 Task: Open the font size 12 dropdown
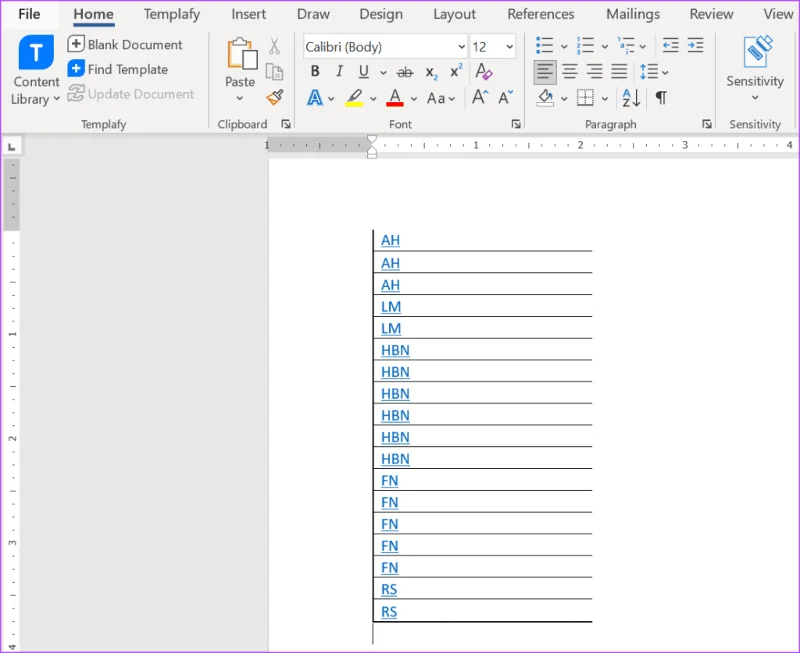tap(509, 47)
